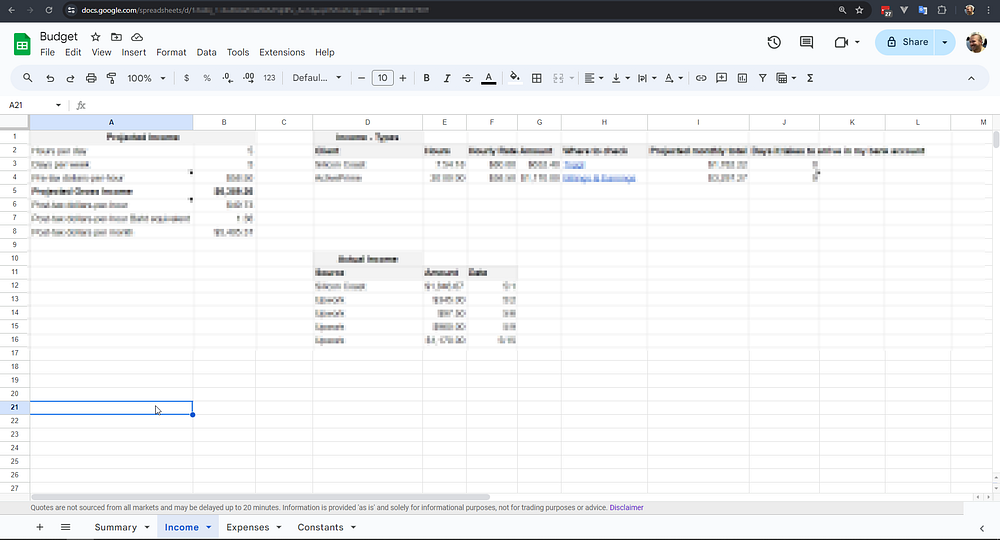1000x540 pixels.
Task: Start a Meet call camera icon
Action: point(841,42)
